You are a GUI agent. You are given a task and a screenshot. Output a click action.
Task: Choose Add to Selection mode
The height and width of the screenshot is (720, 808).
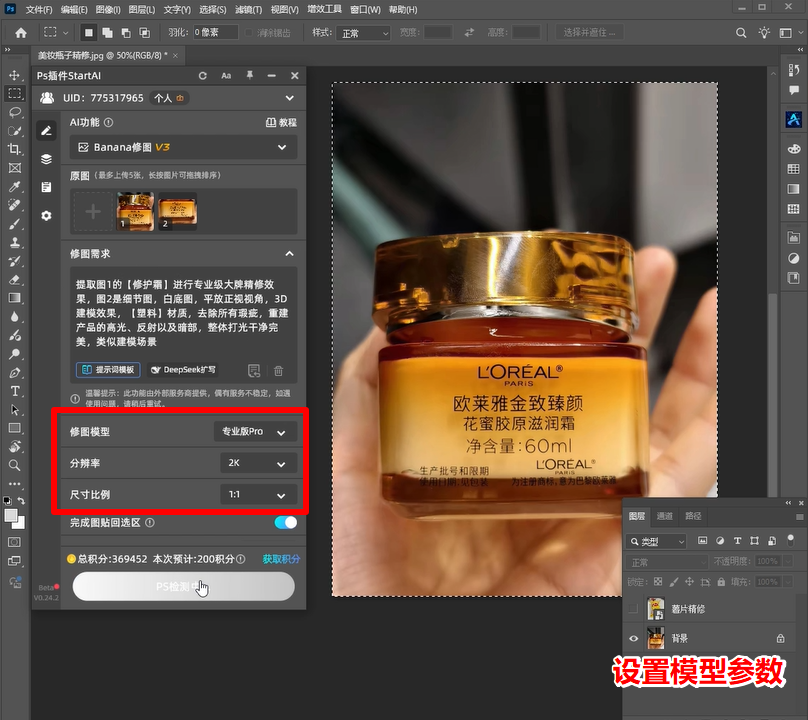(x=107, y=33)
